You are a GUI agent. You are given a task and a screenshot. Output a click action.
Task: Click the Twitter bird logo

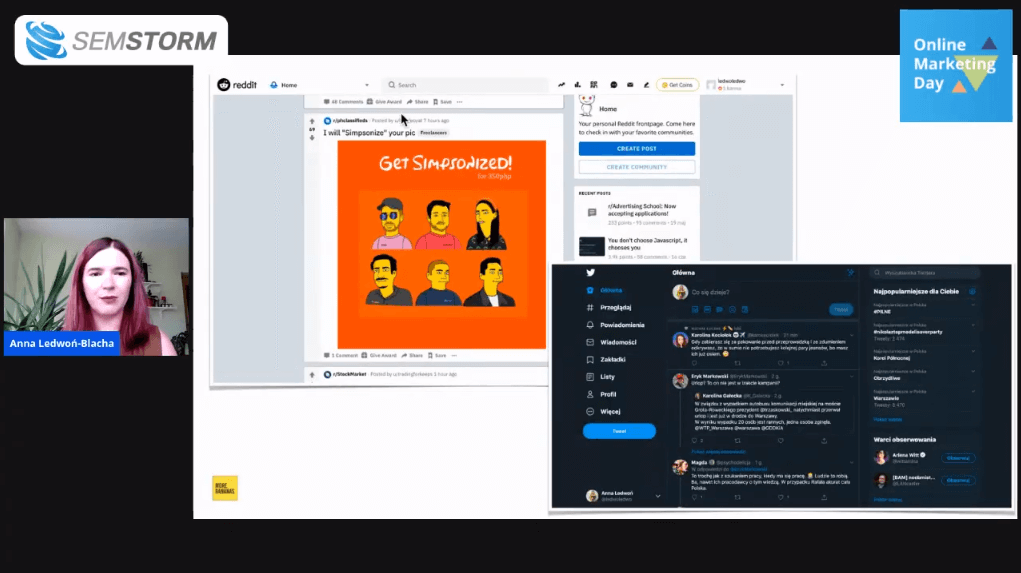(590, 273)
